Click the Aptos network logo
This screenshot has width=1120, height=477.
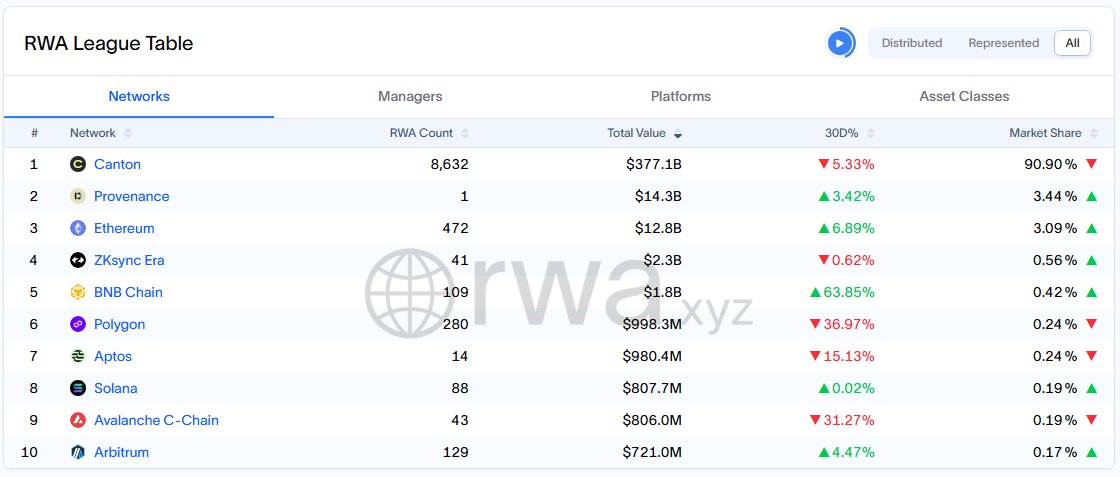pyautogui.click(x=78, y=356)
